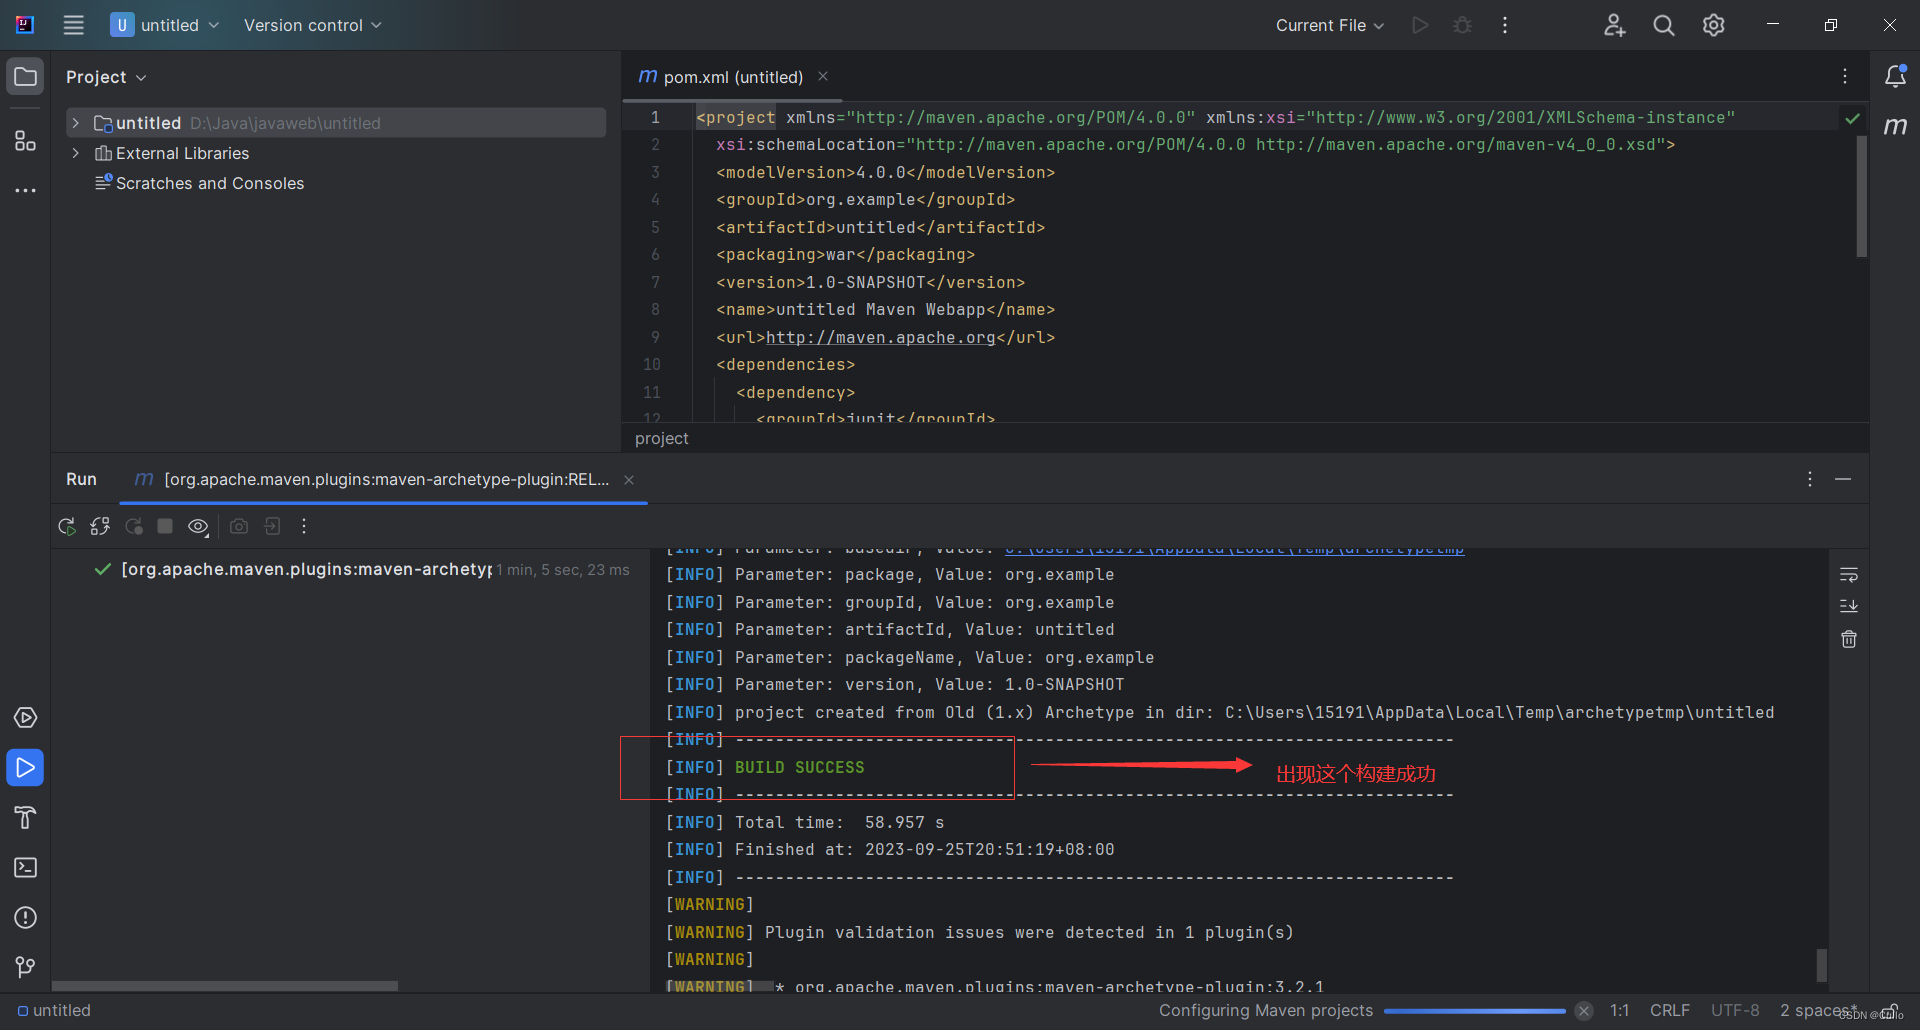Open the Build hammer tool window
1920x1030 pixels.
pyautogui.click(x=26, y=818)
